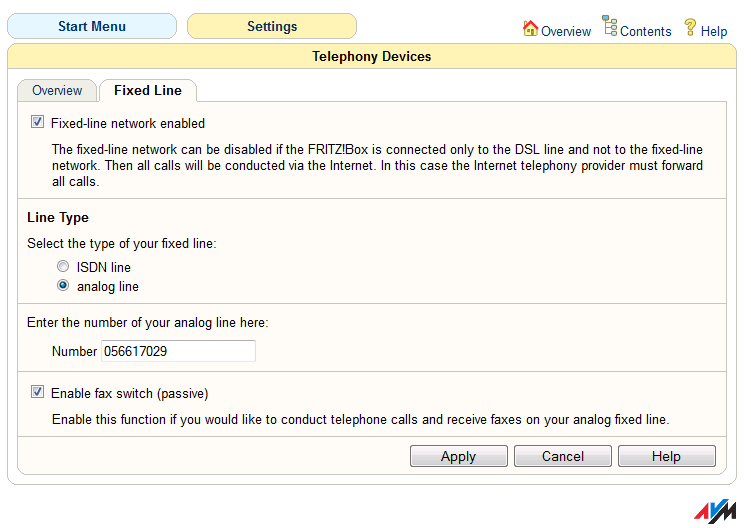Image resolution: width=751 pixels, height=528 pixels.
Task: Open the Help link in header
Action: click(x=714, y=31)
